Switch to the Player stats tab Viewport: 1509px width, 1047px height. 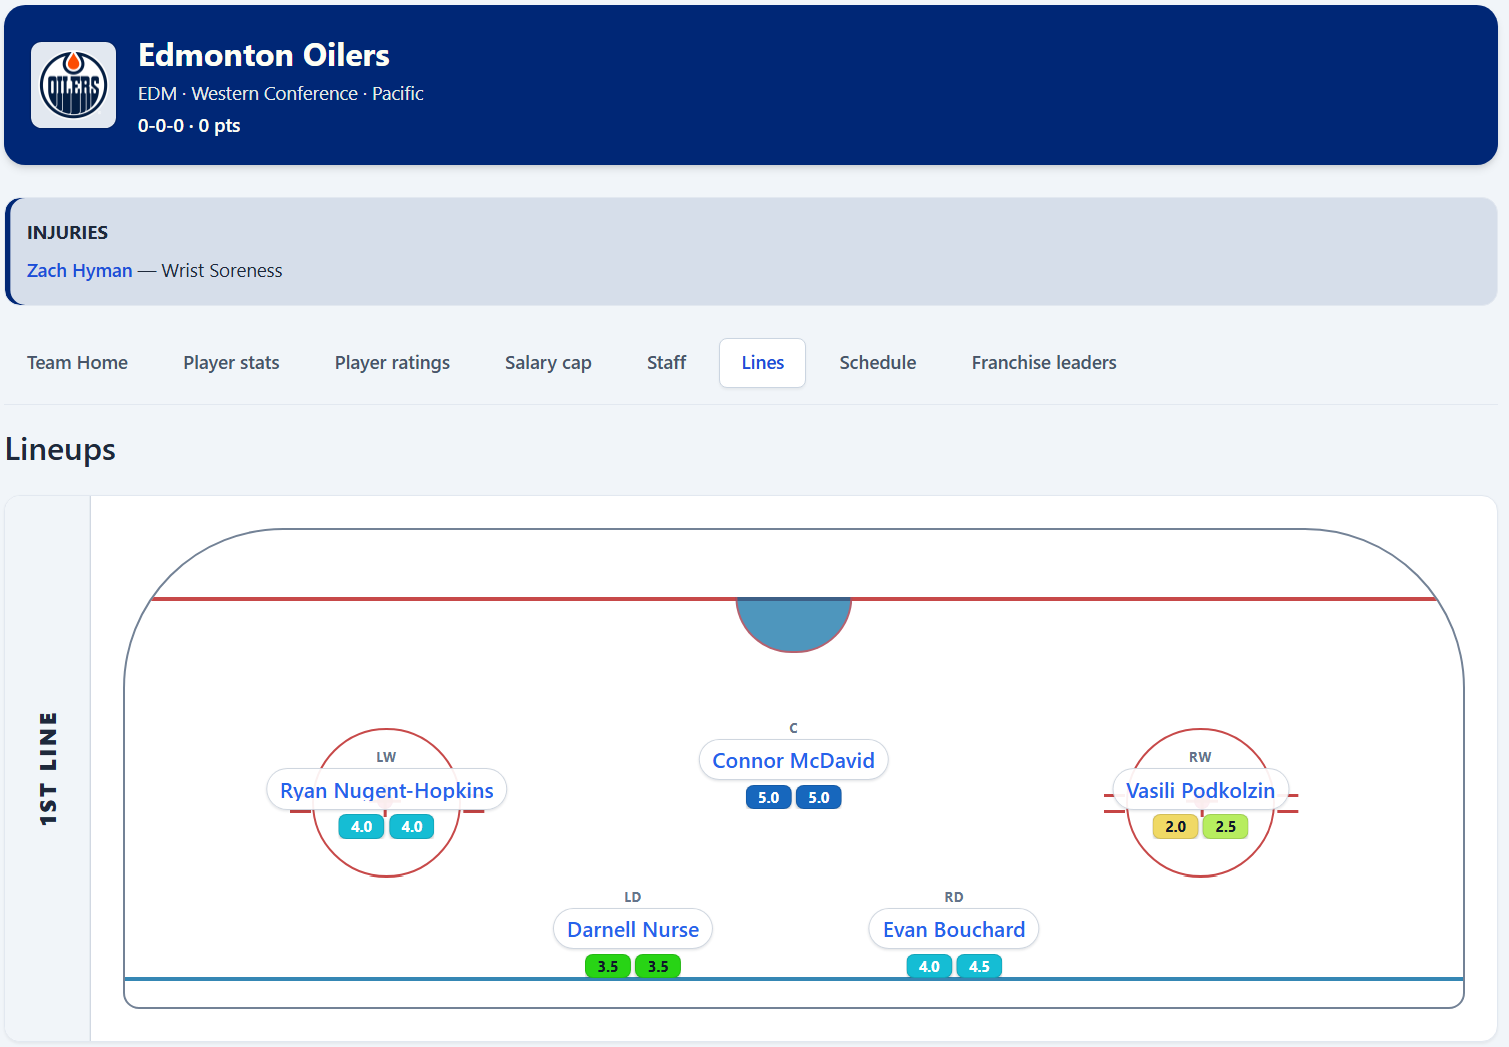(x=231, y=363)
